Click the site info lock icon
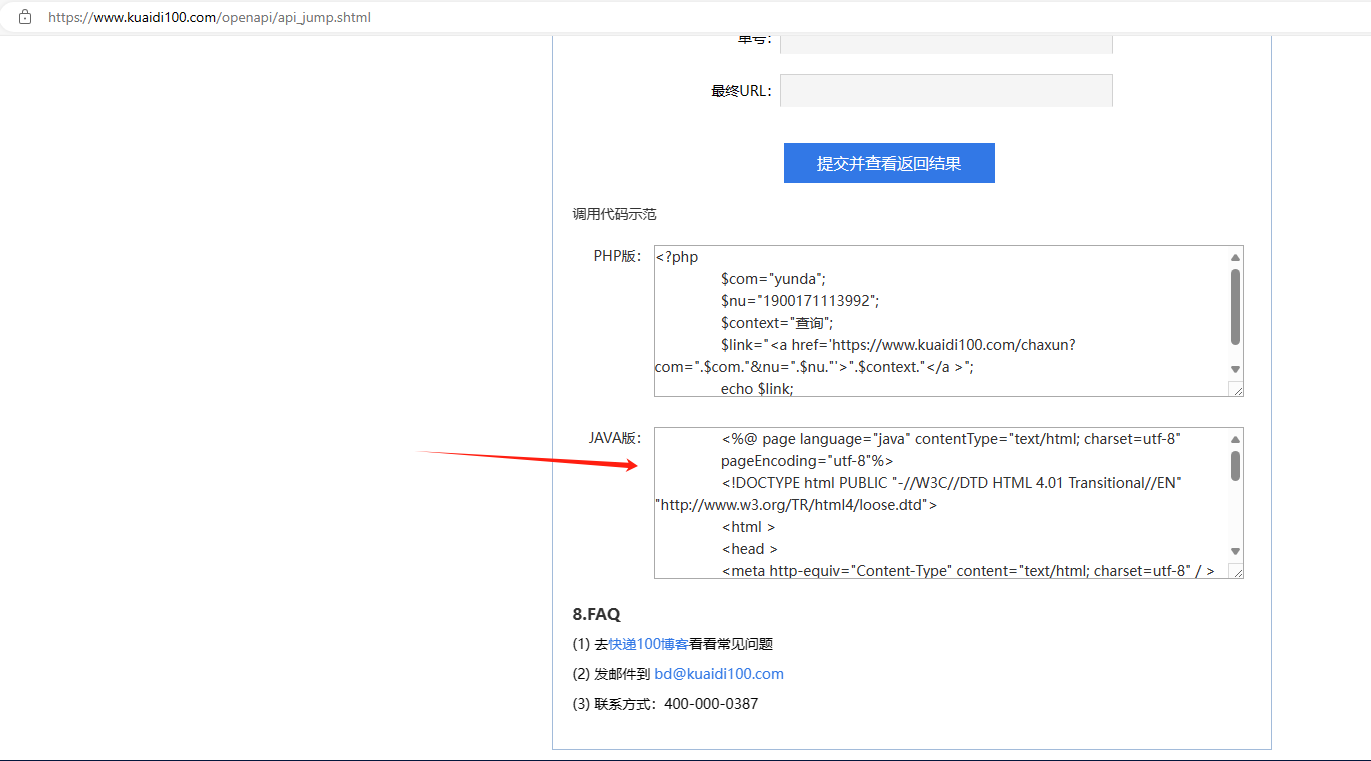Viewport: 1371px width, 761px height. 25,17
